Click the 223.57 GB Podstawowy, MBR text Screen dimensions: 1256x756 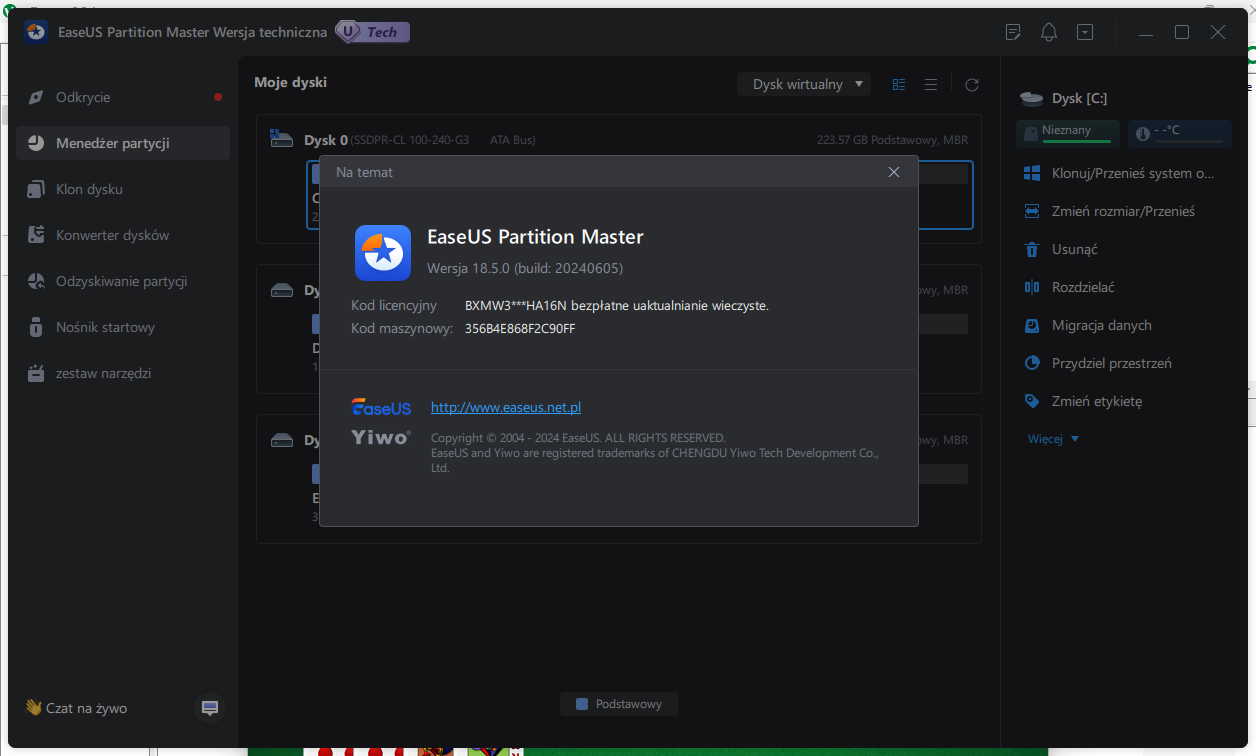pyautogui.click(x=892, y=140)
